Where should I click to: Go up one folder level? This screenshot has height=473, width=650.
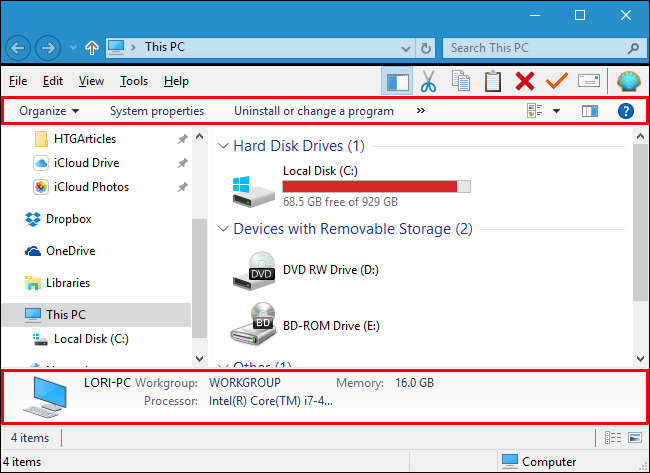[x=92, y=48]
